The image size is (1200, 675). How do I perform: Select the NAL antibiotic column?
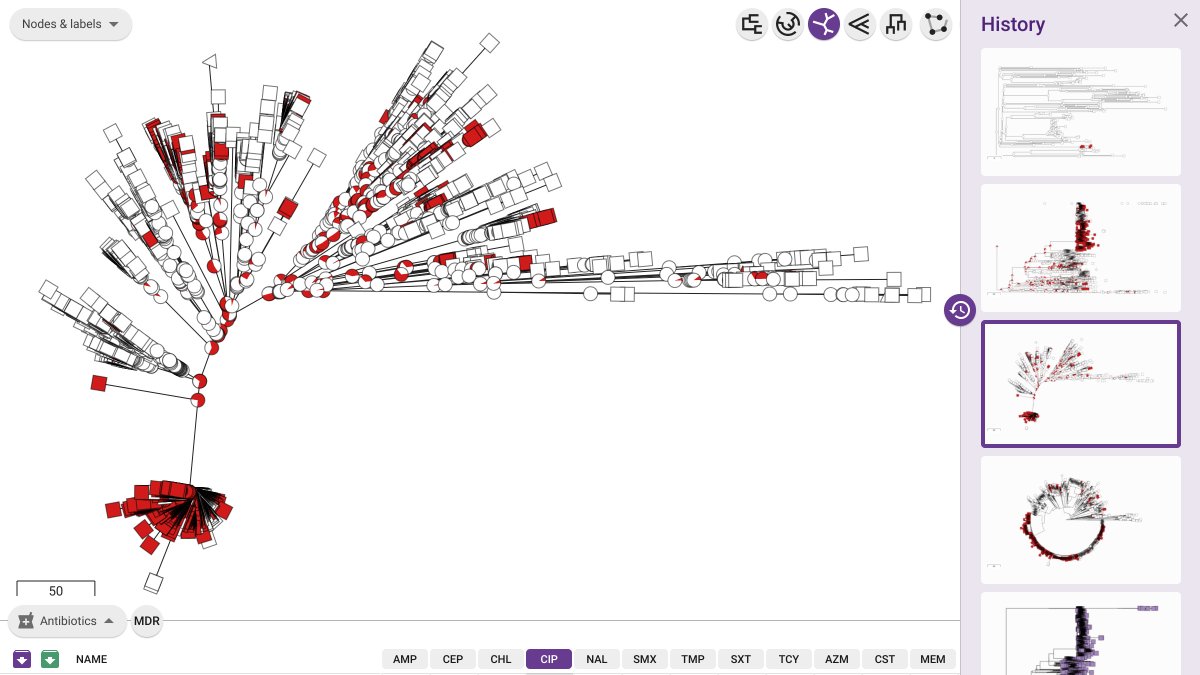click(x=597, y=659)
